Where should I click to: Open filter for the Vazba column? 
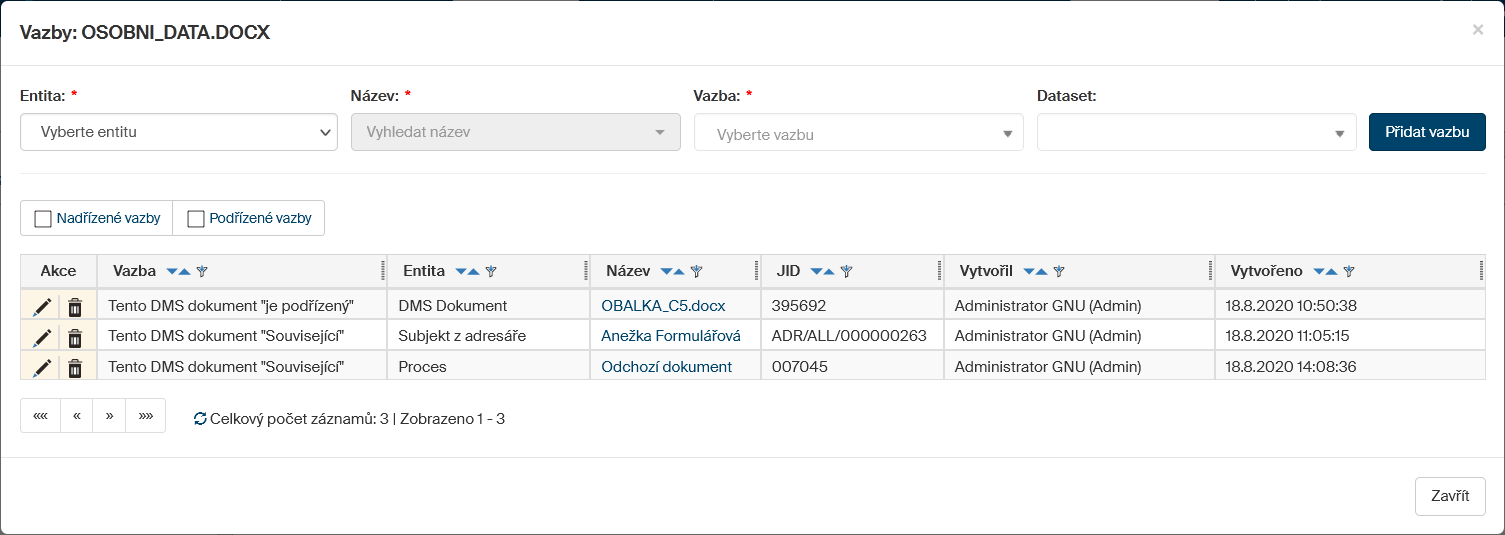click(202, 271)
